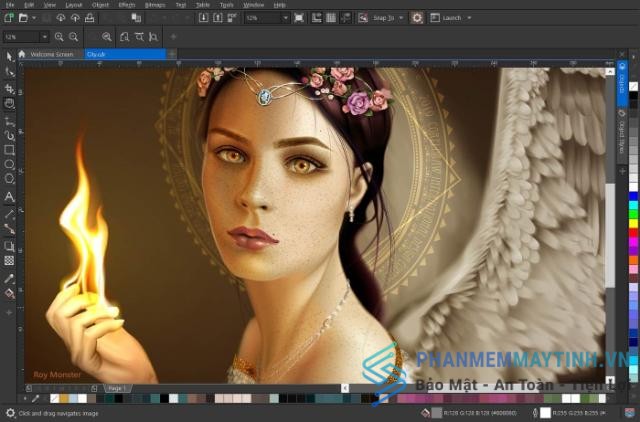Image resolution: width=640 pixels, height=422 pixels.
Task: Select the Crop tool
Action: pos(9,89)
